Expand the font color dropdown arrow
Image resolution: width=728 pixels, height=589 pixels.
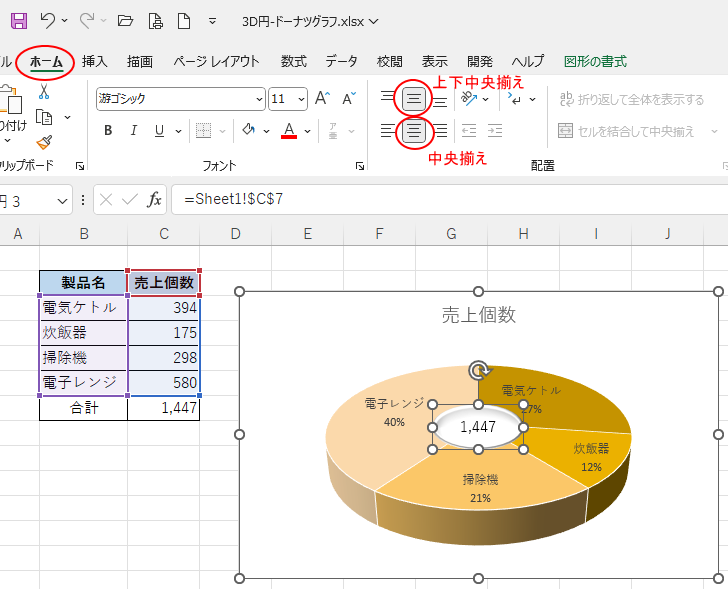tap(307, 131)
